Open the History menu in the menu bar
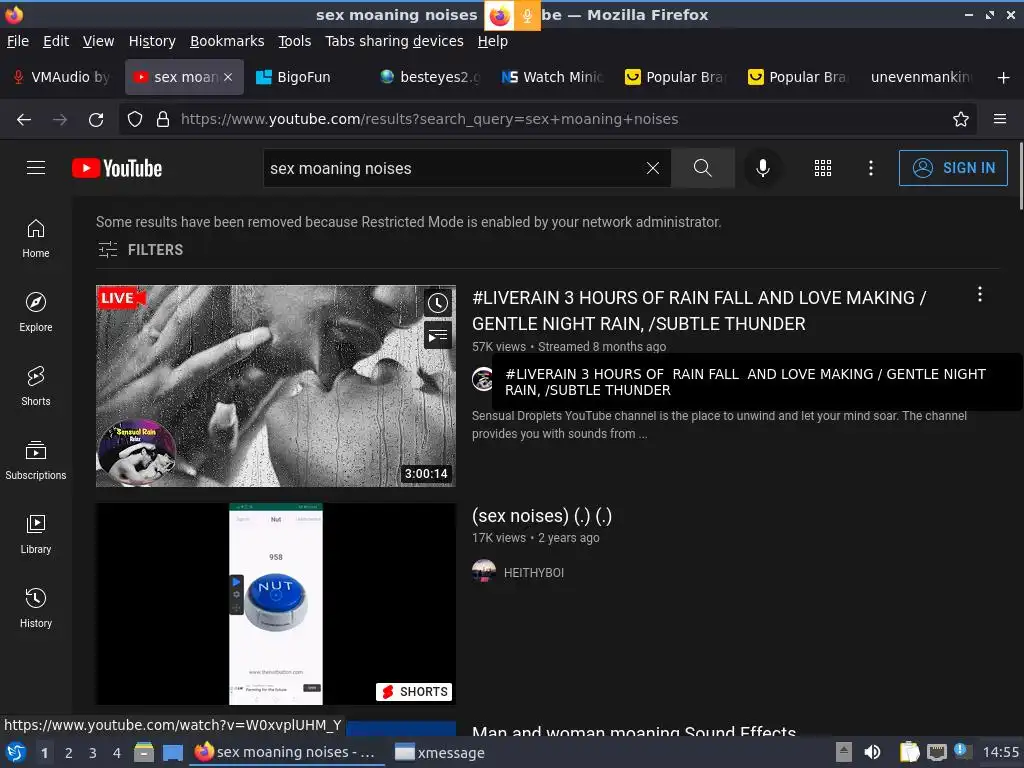Viewport: 1024px width, 768px height. [152, 41]
